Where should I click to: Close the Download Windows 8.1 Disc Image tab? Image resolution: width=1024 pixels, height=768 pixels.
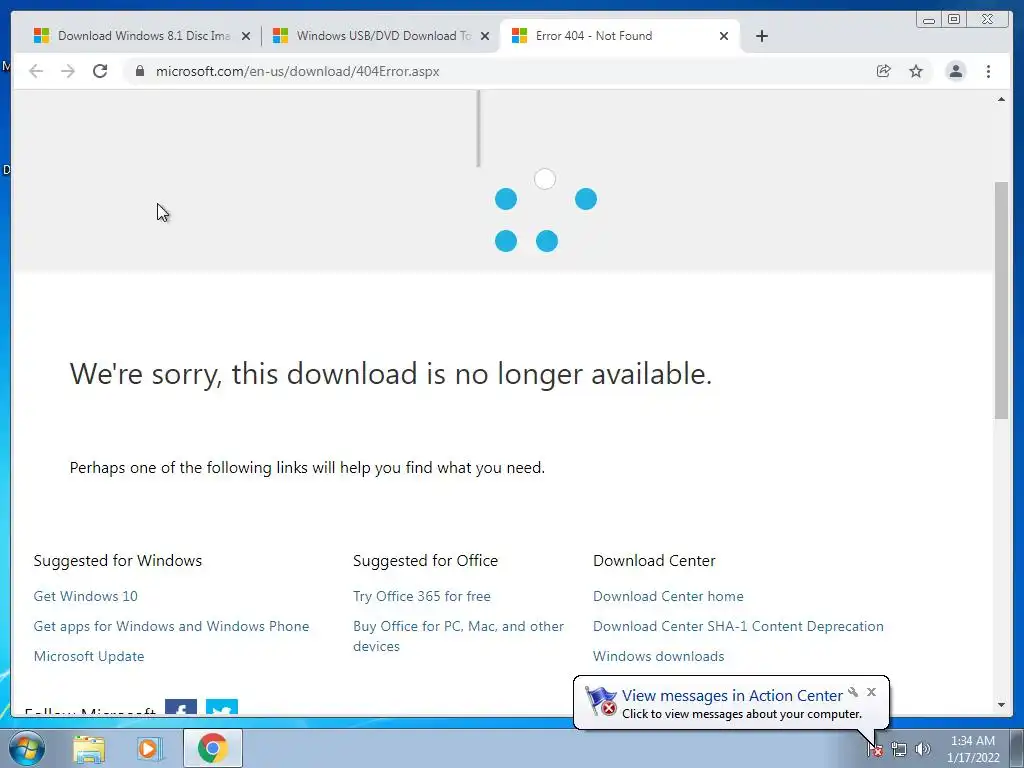tap(246, 36)
